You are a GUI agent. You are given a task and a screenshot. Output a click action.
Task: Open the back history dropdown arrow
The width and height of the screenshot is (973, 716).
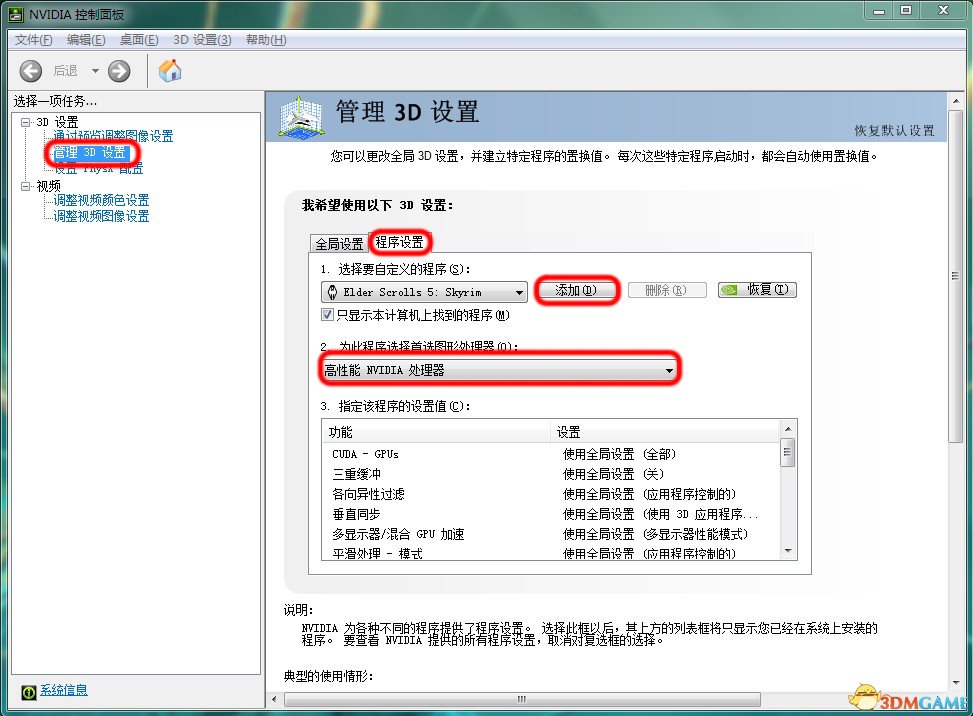pyautogui.click(x=95, y=71)
